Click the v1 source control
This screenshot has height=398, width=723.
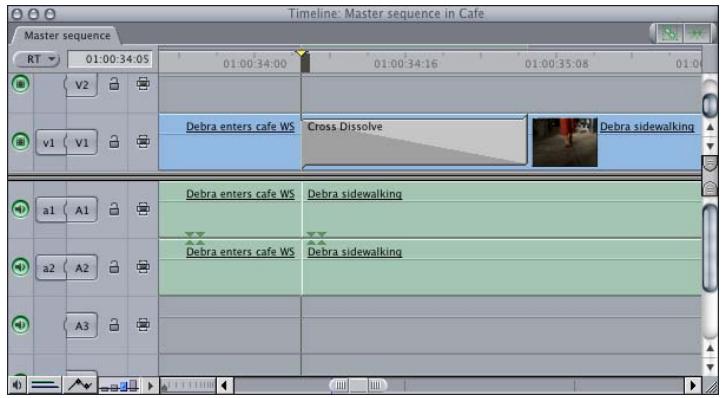49,143
